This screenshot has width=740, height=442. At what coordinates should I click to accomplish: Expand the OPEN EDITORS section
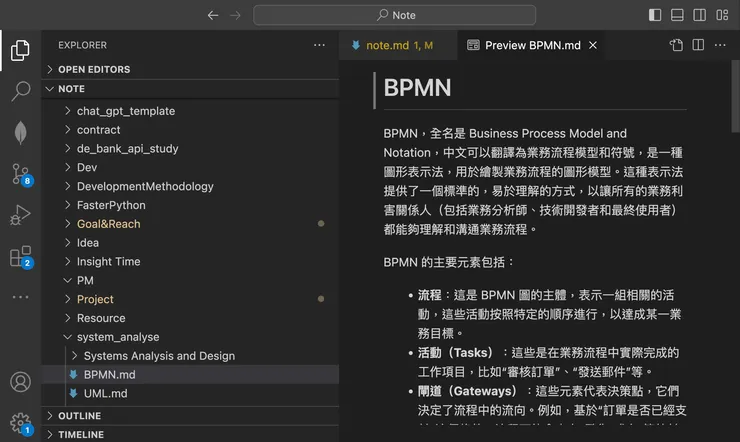point(190,69)
